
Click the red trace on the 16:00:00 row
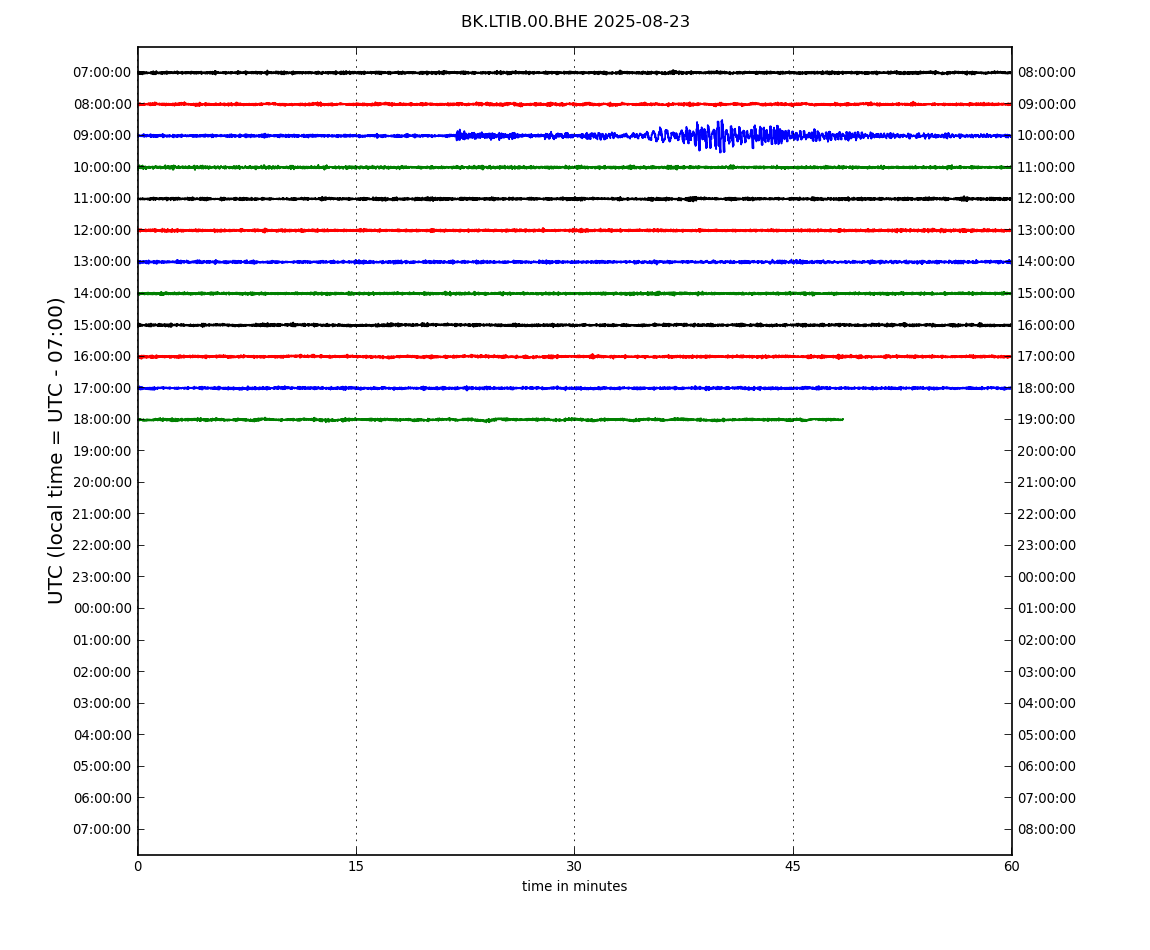[x=574, y=357]
